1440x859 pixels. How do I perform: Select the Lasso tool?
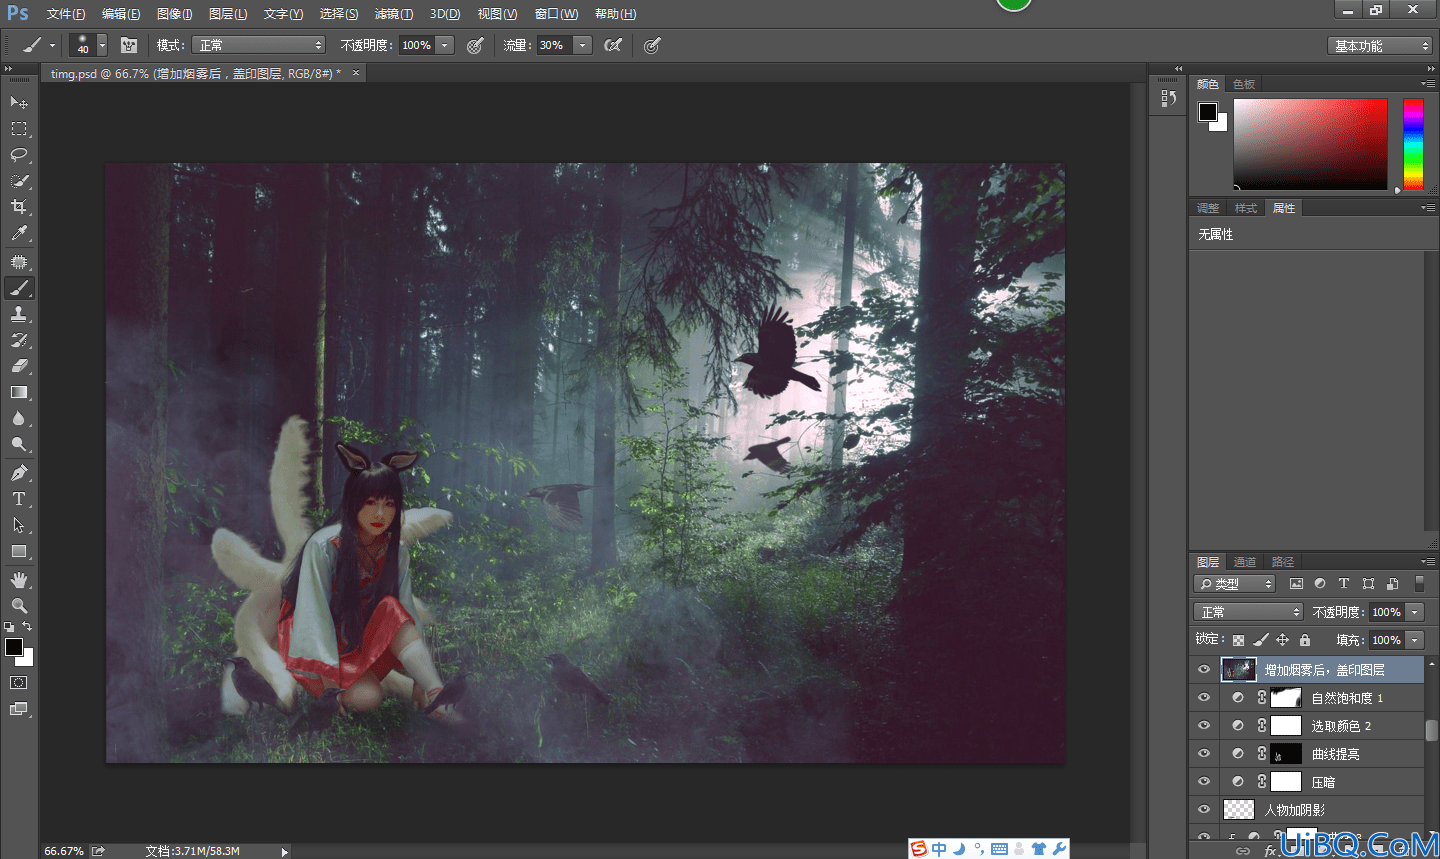point(19,154)
